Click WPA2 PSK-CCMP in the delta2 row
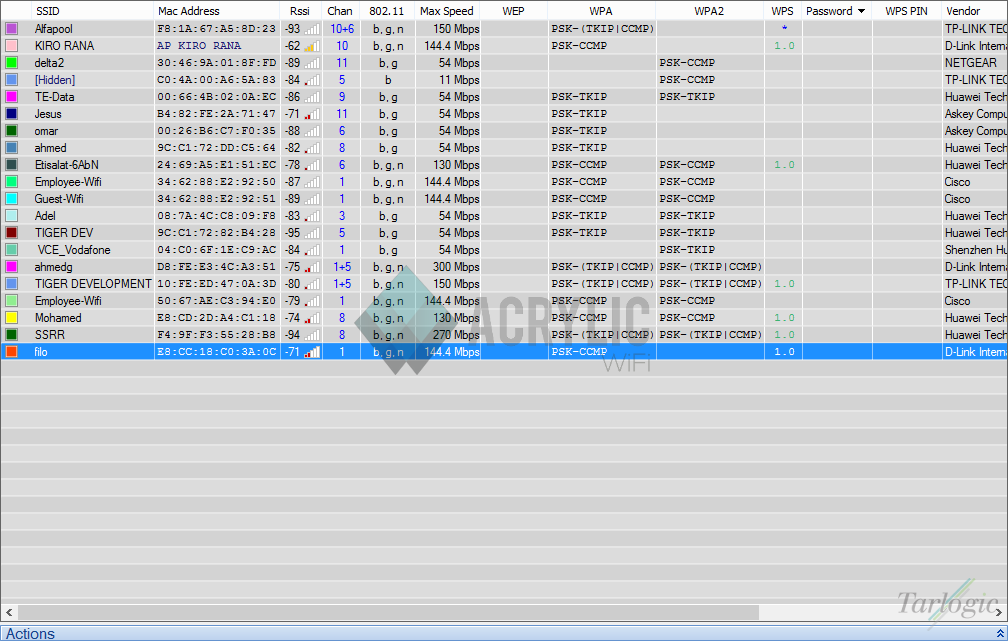 tap(687, 62)
